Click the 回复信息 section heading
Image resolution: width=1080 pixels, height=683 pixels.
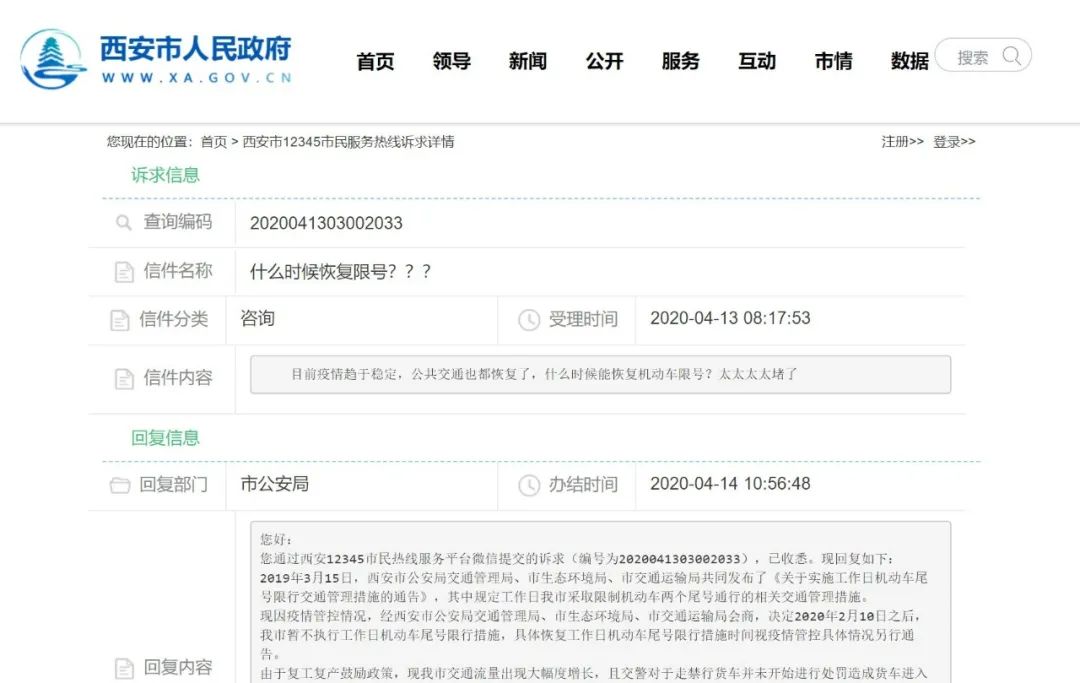click(x=165, y=438)
